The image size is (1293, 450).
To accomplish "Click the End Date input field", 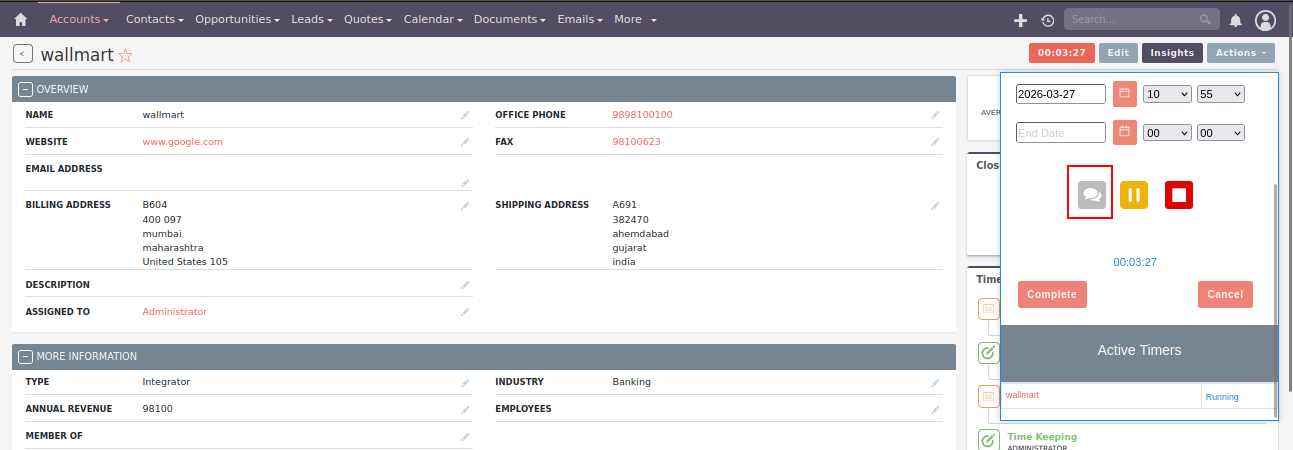I will point(1060,132).
